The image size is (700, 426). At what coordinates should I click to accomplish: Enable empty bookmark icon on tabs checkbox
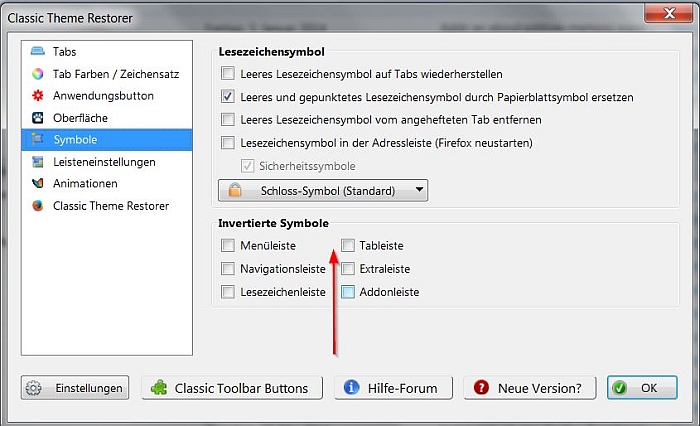tap(229, 74)
